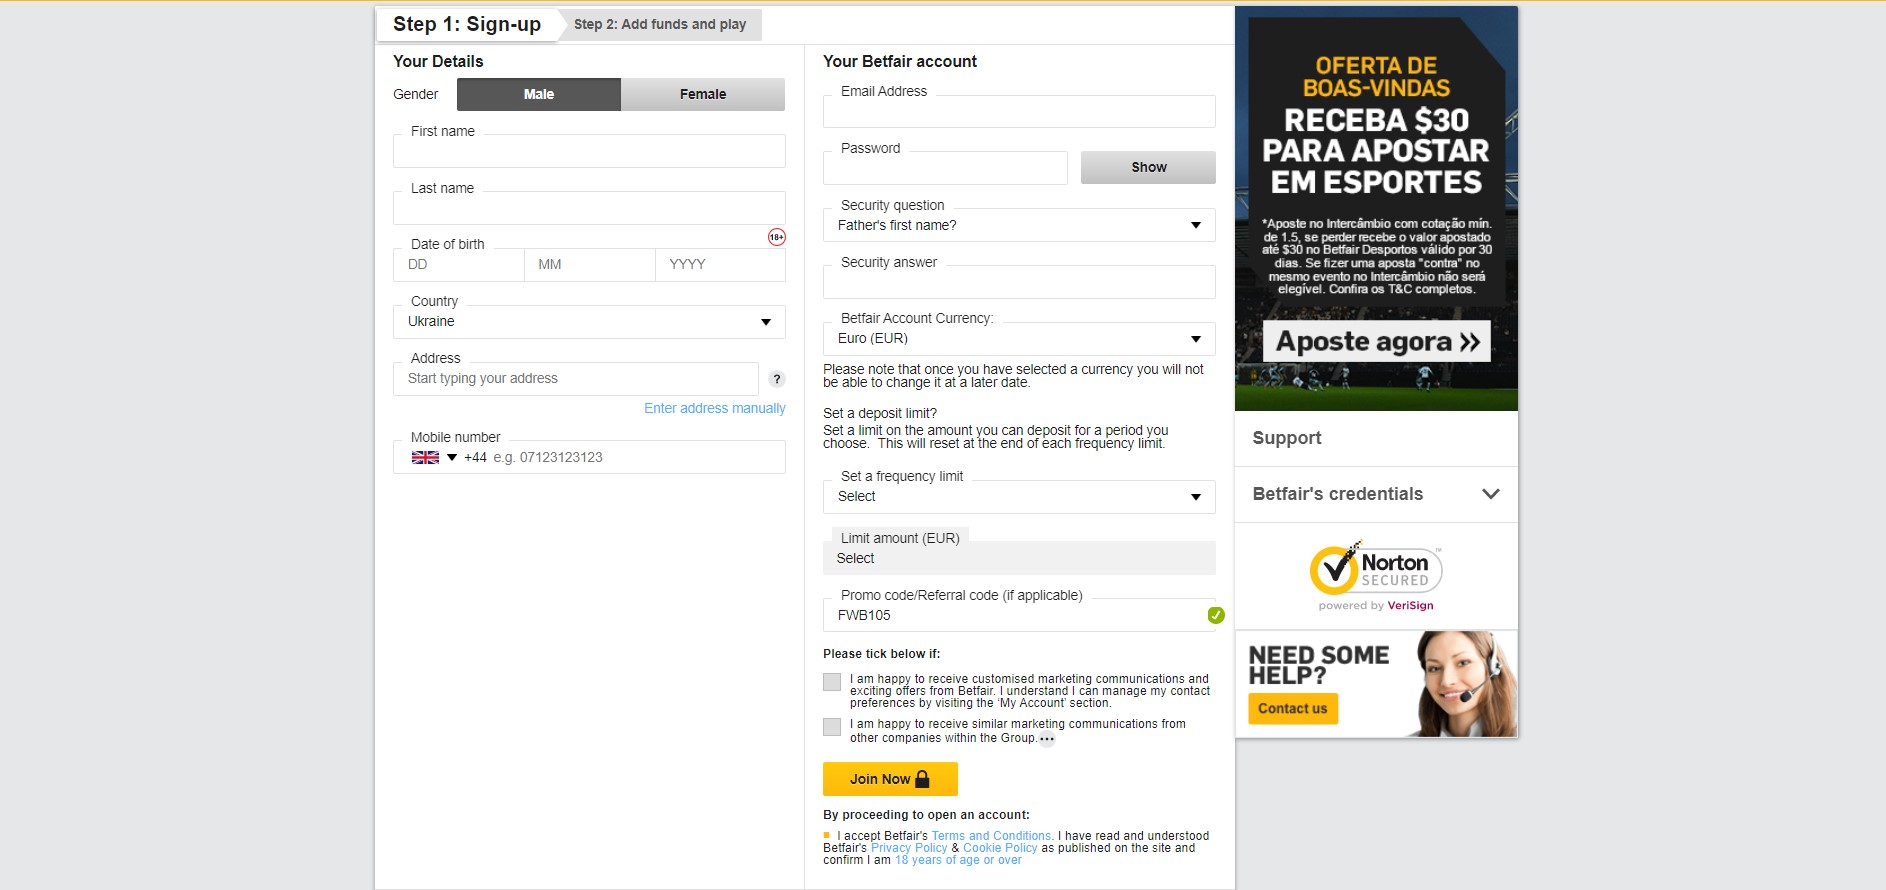
Task: Open the Limit amount (EUR) dropdown
Action: (x=1019, y=558)
